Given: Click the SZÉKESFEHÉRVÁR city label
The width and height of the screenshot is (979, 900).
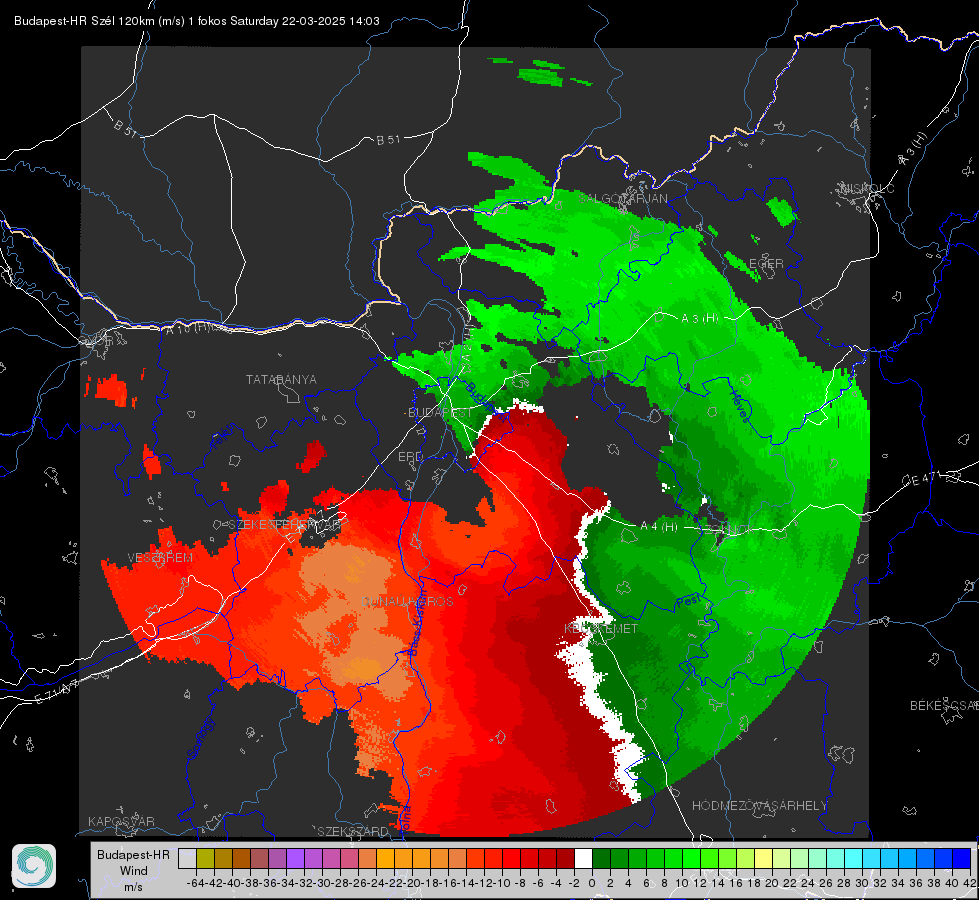Looking at the screenshot, I should (285, 525).
